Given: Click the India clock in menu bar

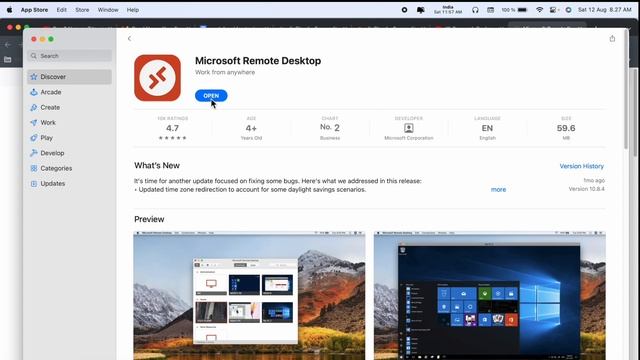Looking at the screenshot, I should coord(448,10).
